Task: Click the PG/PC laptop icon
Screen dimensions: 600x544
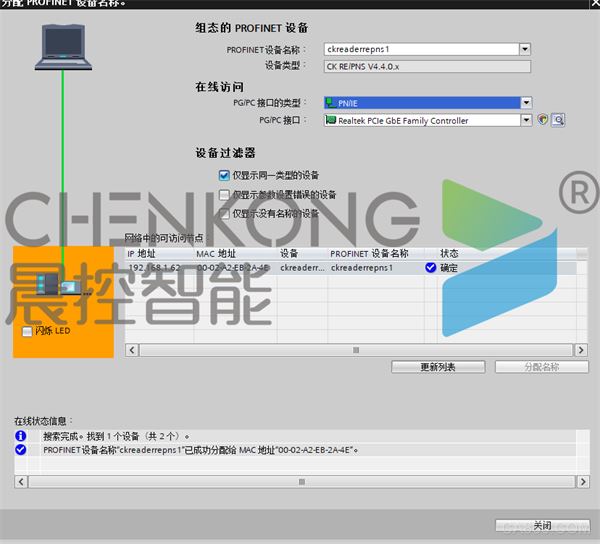Action: click(67, 47)
